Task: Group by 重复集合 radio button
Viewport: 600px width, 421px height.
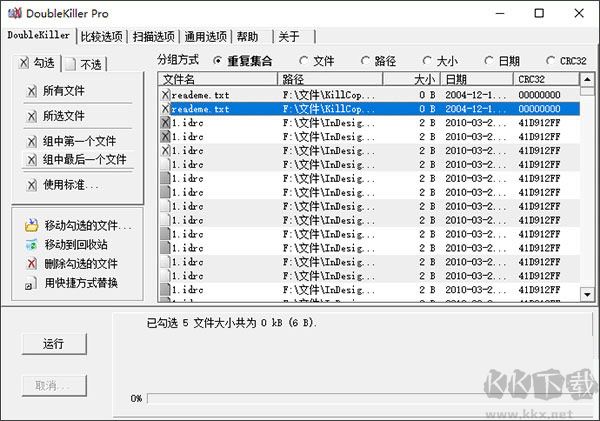Action: 217,61
